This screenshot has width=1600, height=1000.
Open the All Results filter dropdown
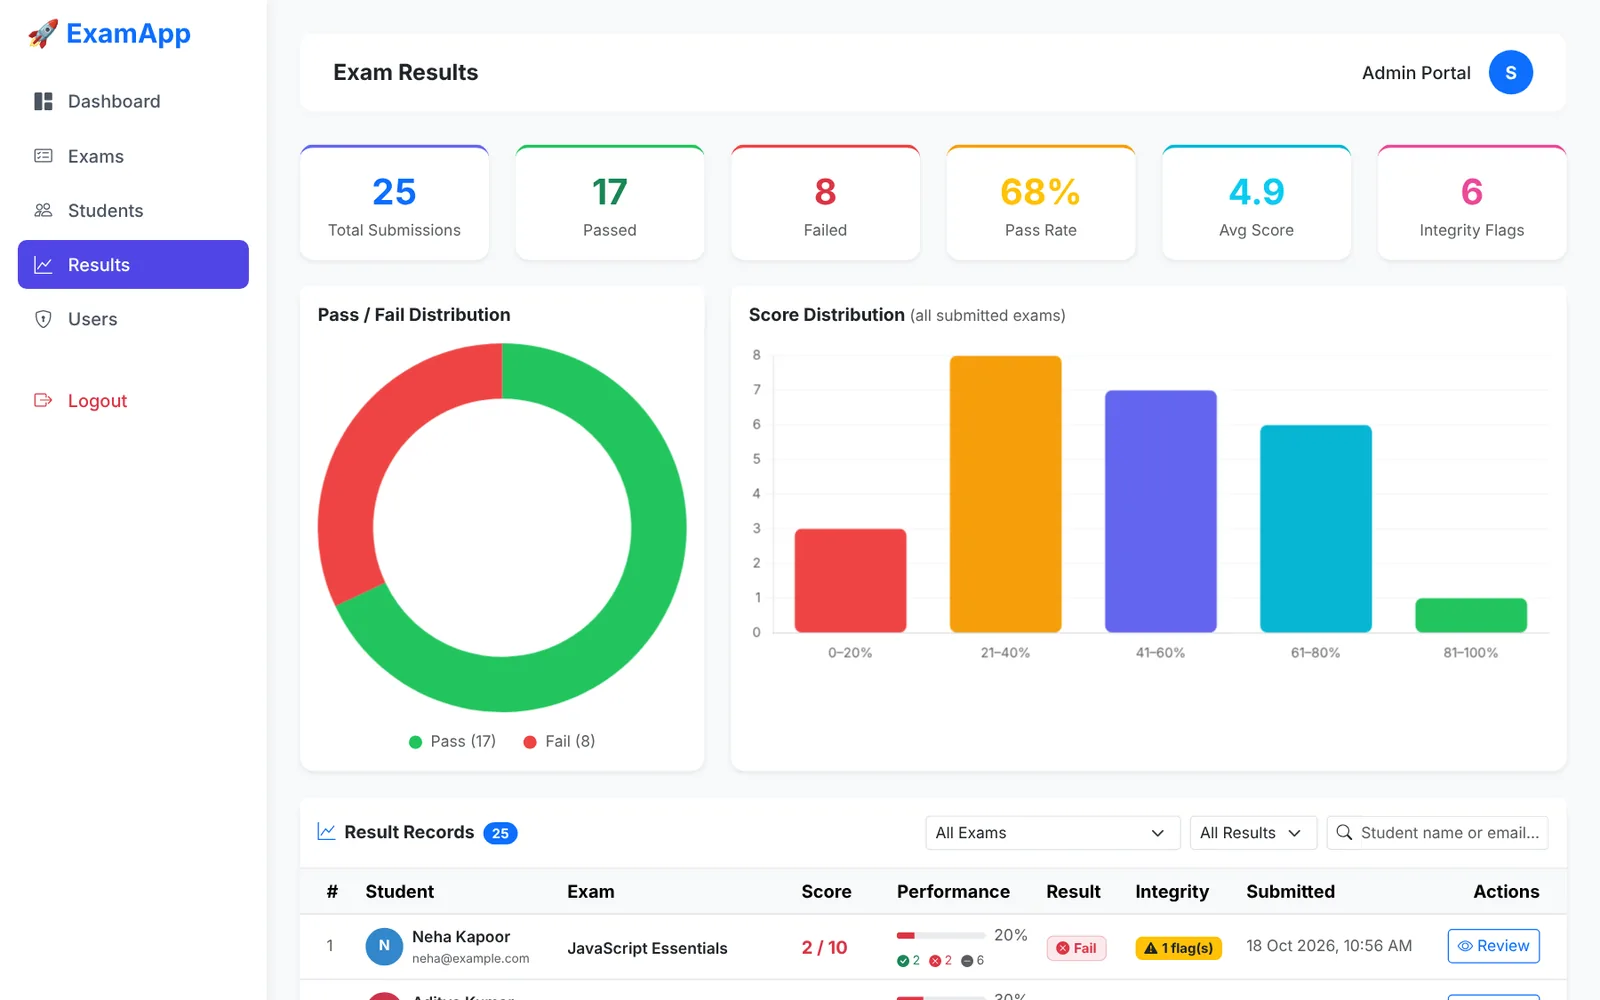pos(1253,833)
